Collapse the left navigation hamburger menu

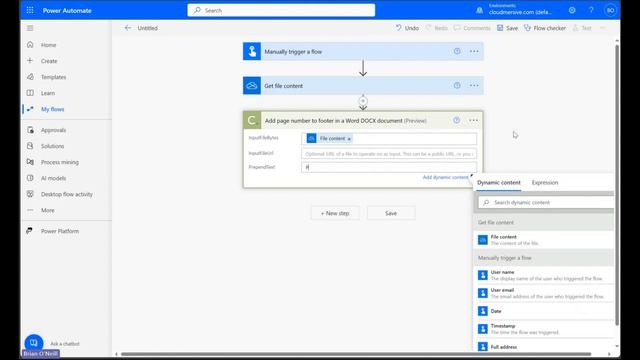click(x=30, y=28)
